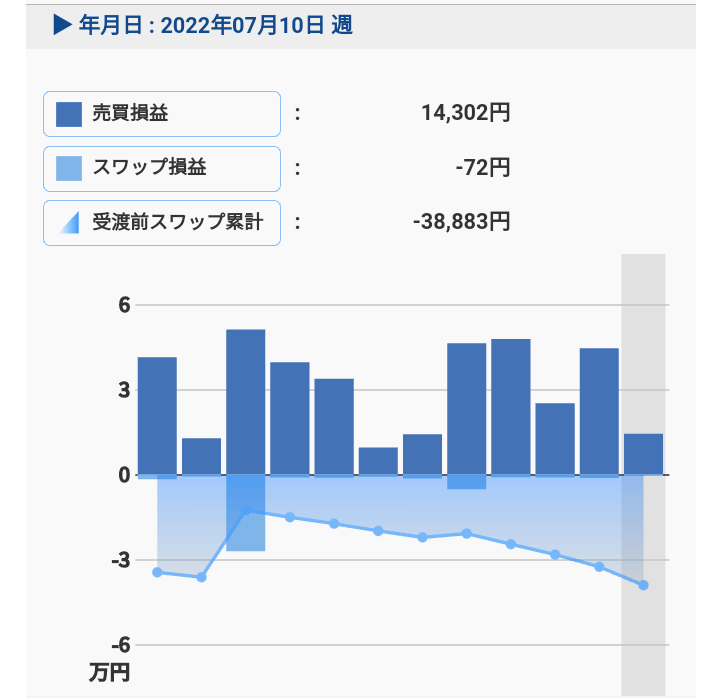This screenshot has height=698, width=713.
Task: Click the dark blue square icon for 売買損益
Action: 69,114
